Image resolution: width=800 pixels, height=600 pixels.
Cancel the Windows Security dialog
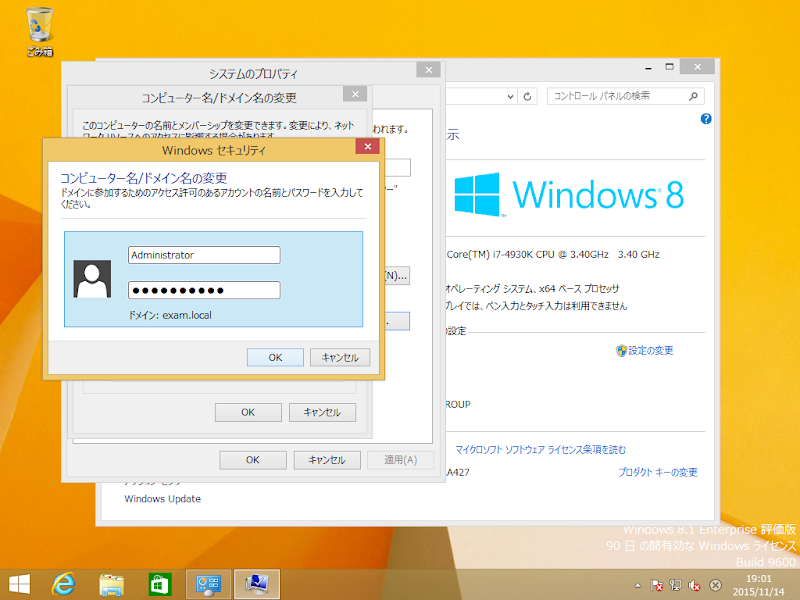click(340, 358)
